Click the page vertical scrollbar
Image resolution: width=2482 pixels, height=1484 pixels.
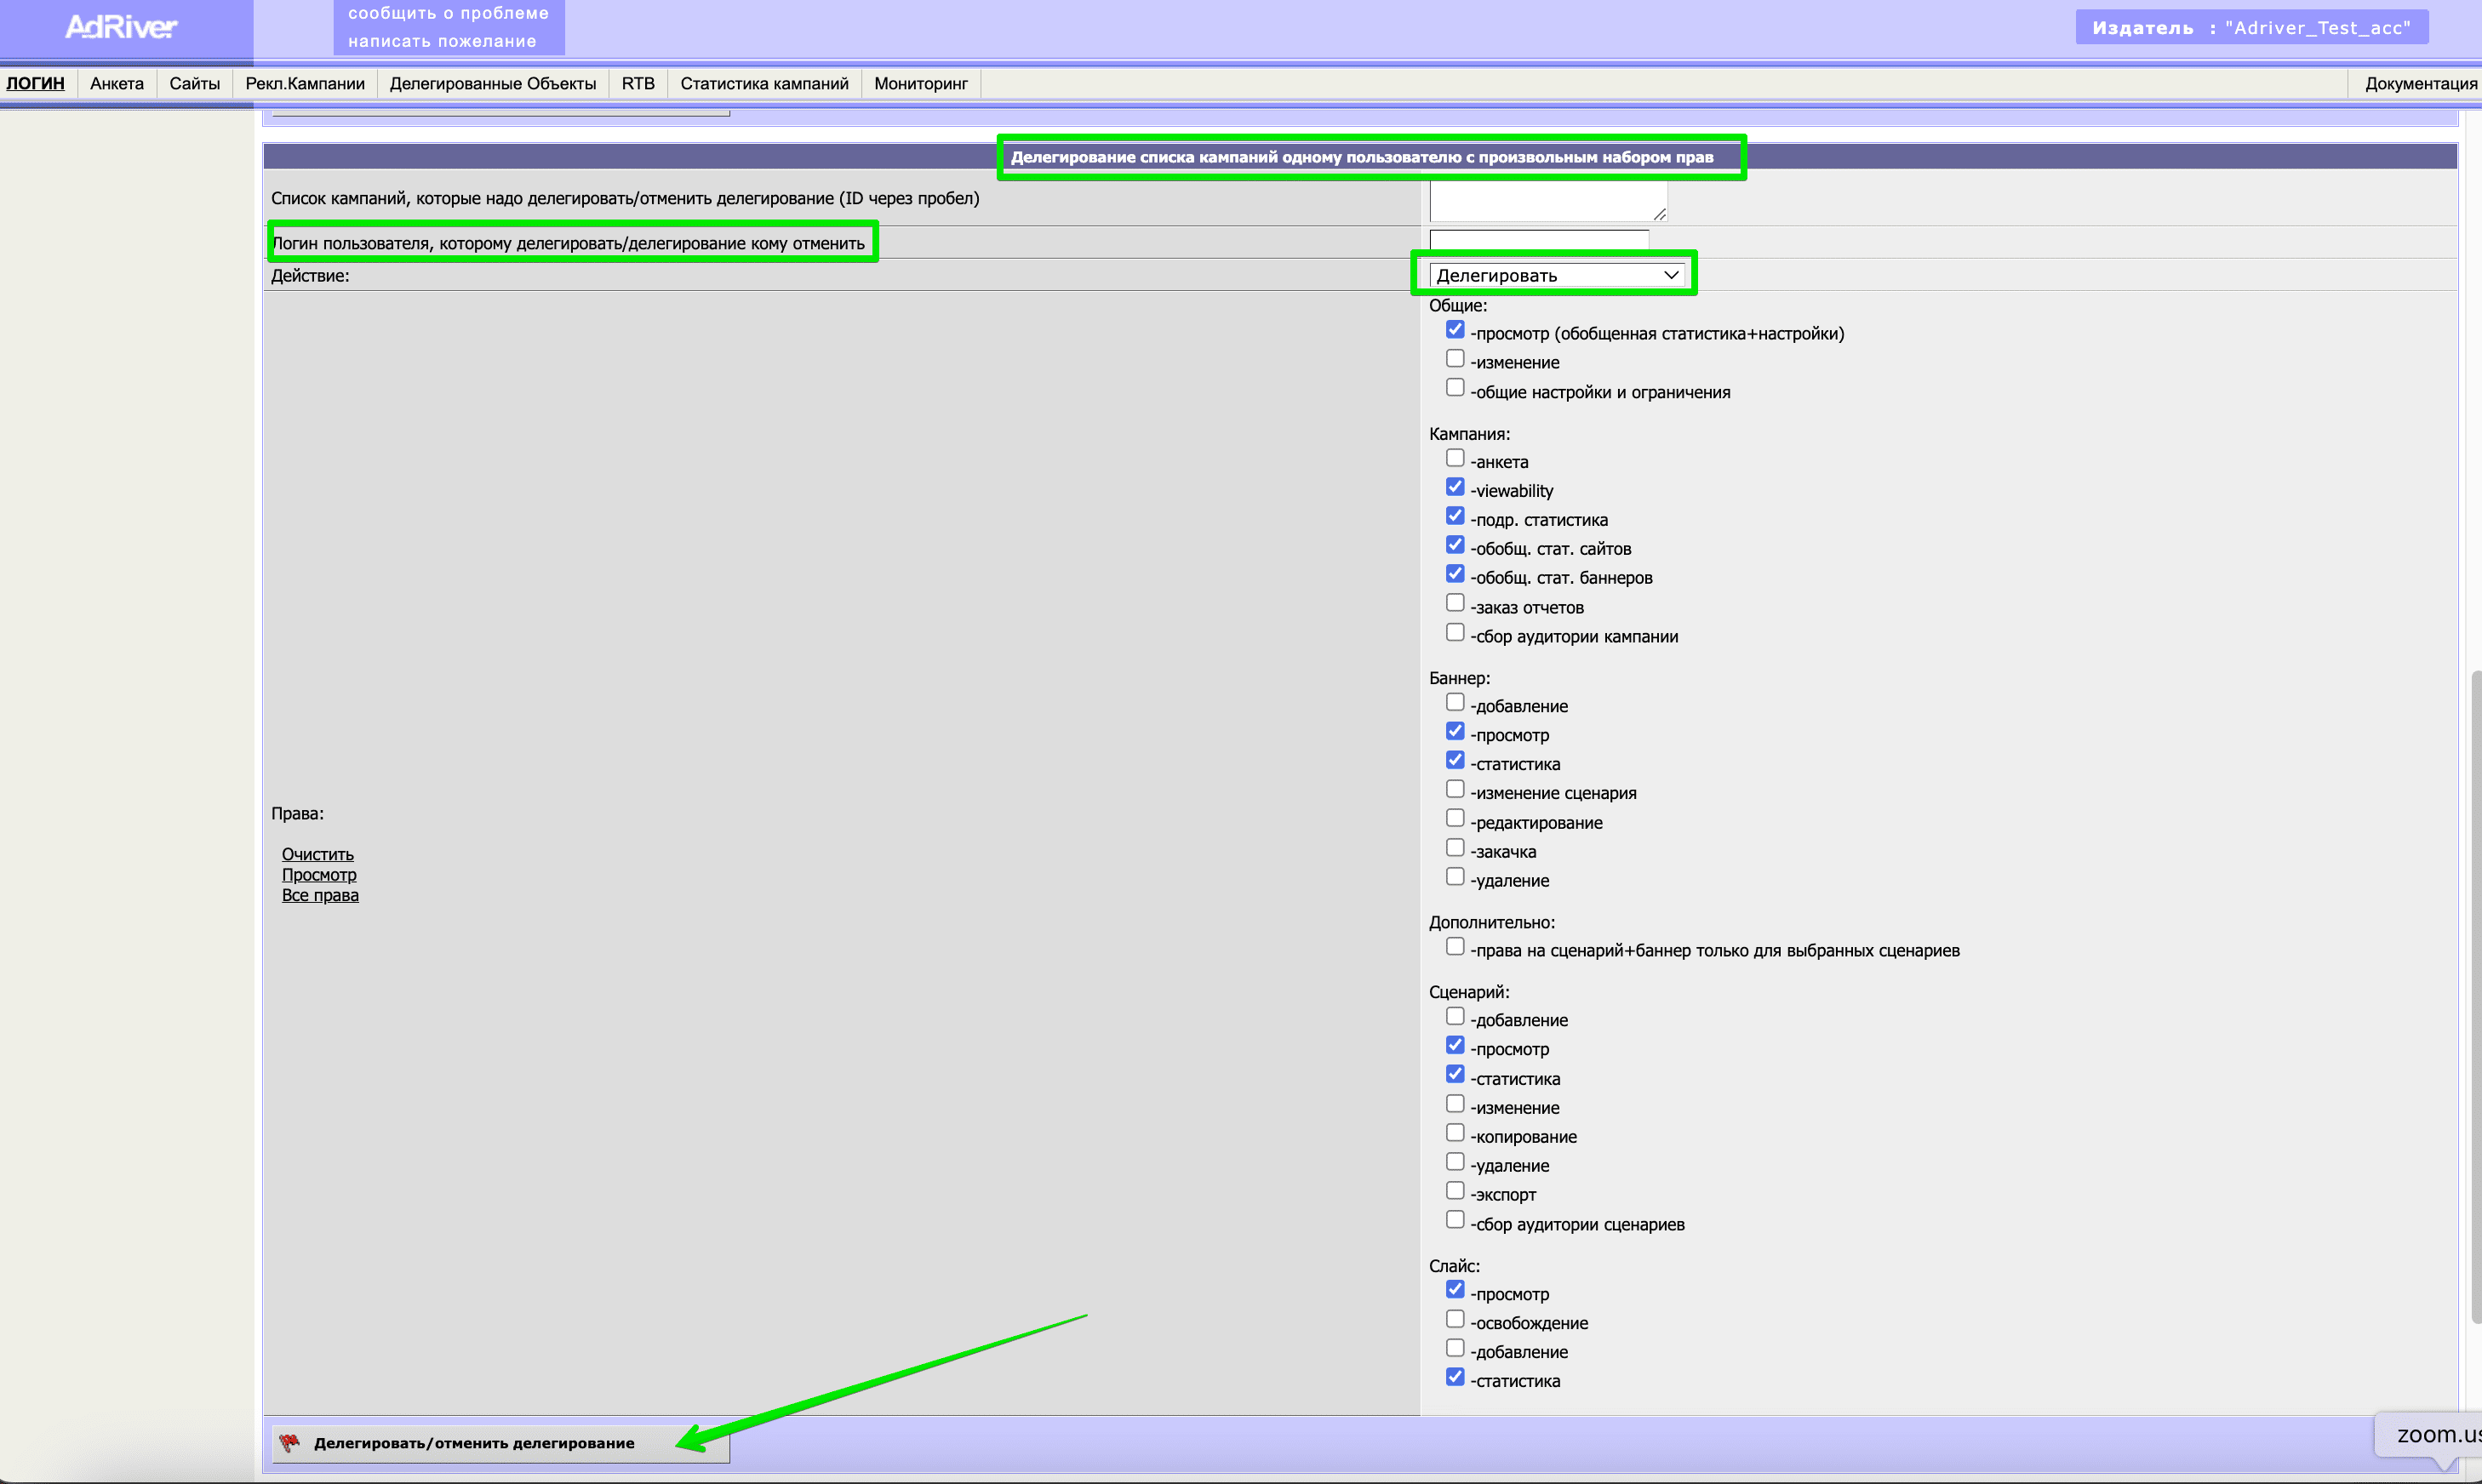pos(2475,996)
